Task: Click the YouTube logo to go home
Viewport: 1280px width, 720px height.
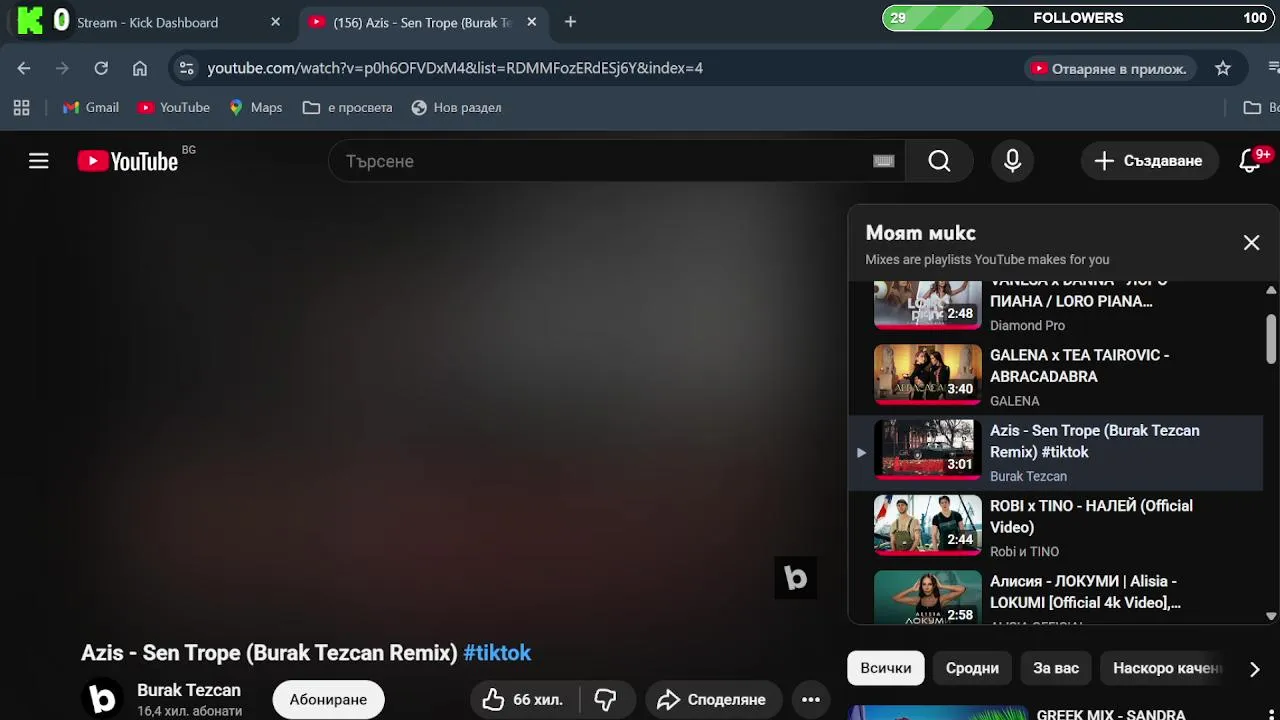Action: pos(128,161)
